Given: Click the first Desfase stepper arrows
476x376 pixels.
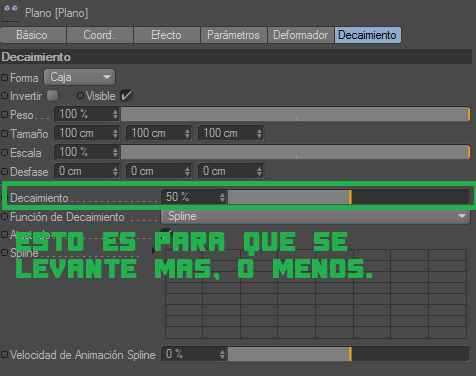Looking at the screenshot, I should tap(115, 171).
